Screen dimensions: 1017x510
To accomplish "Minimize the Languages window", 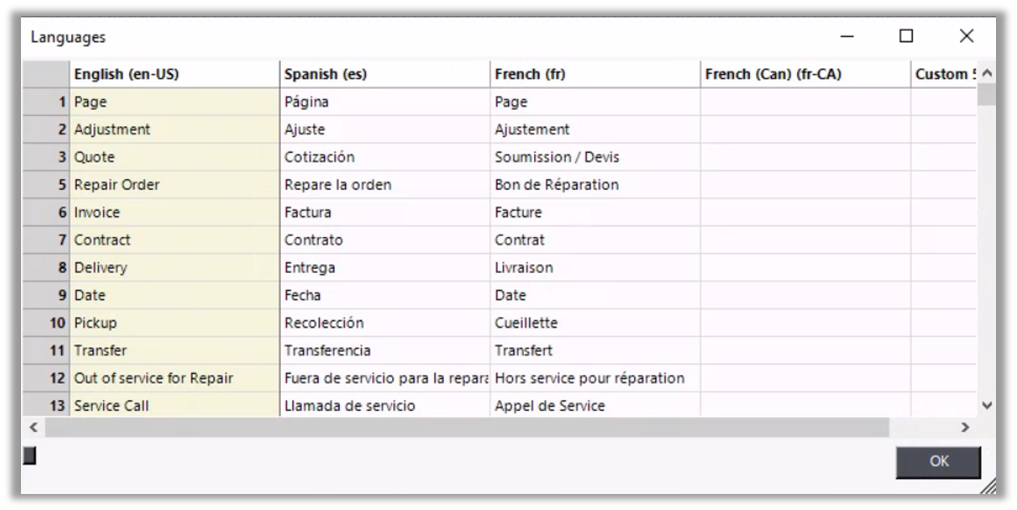I will (847, 36).
